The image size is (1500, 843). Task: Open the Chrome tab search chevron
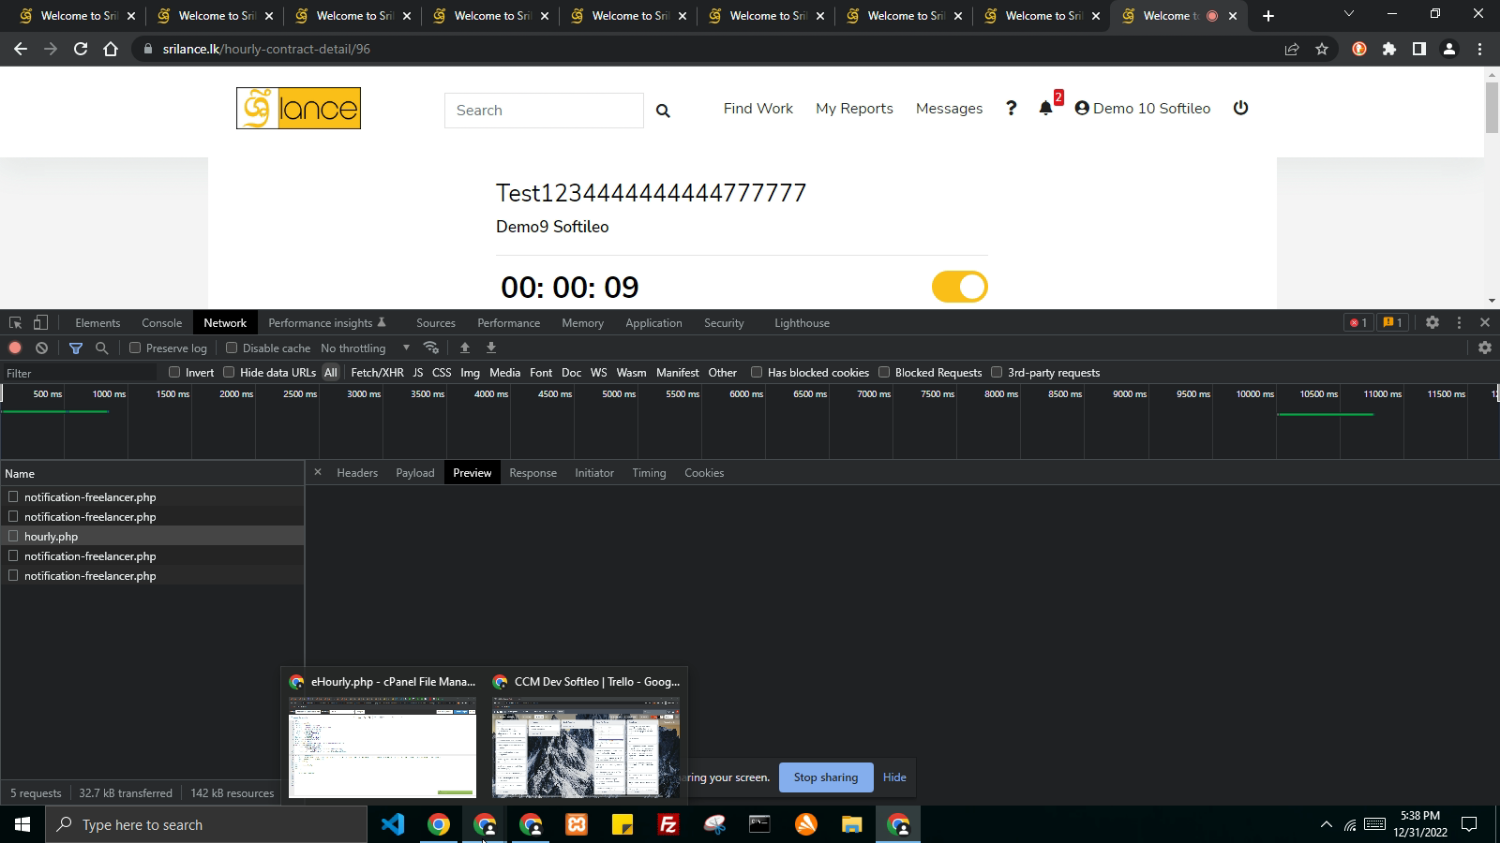point(1348,15)
